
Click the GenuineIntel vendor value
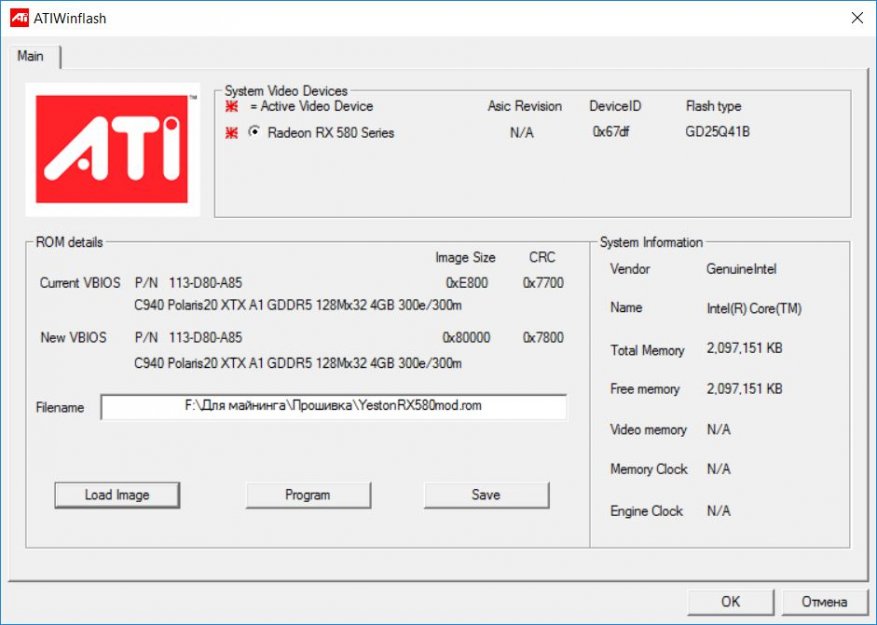[x=741, y=269]
